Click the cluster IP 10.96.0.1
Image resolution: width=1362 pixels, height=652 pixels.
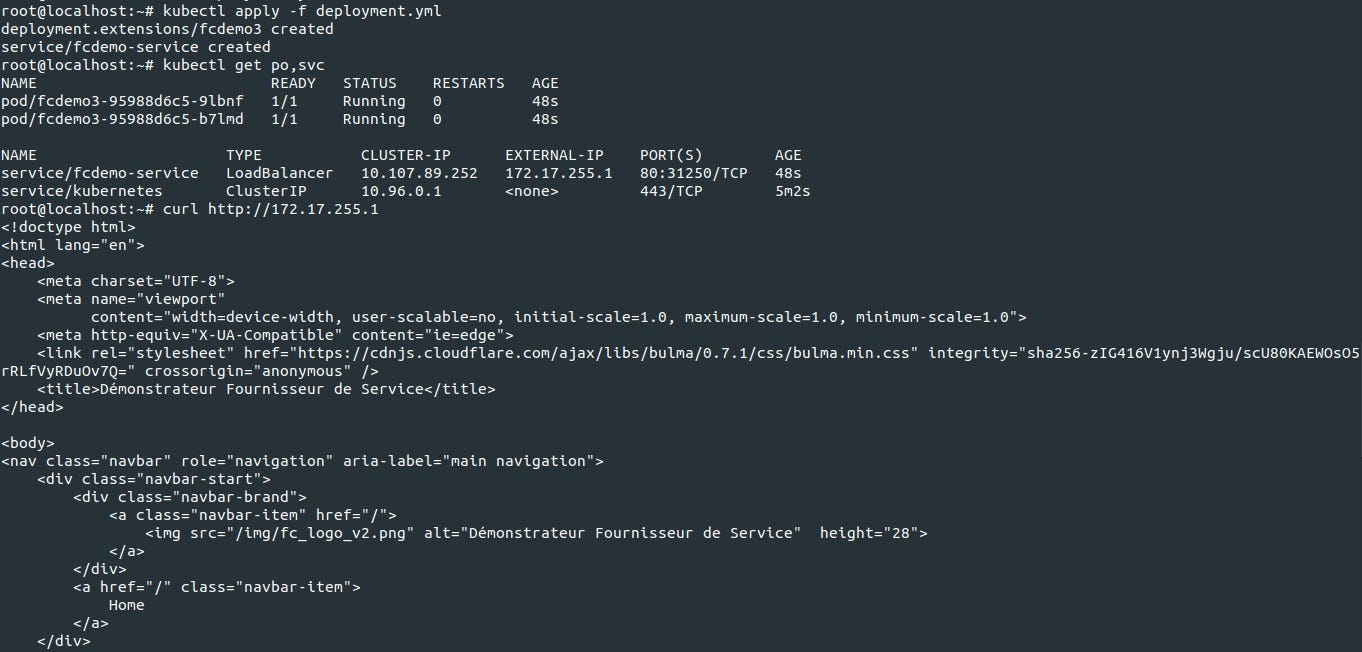401,191
